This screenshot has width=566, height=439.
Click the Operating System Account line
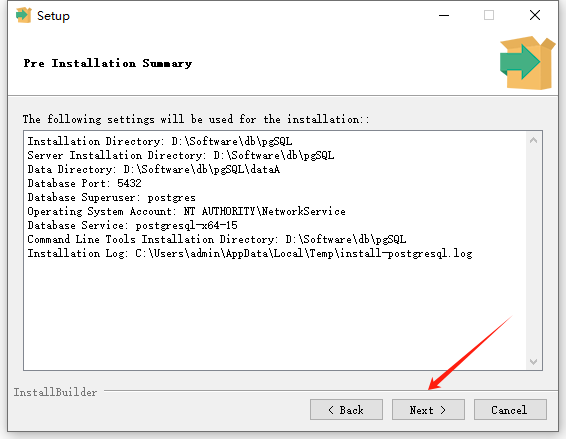click(x=187, y=211)
